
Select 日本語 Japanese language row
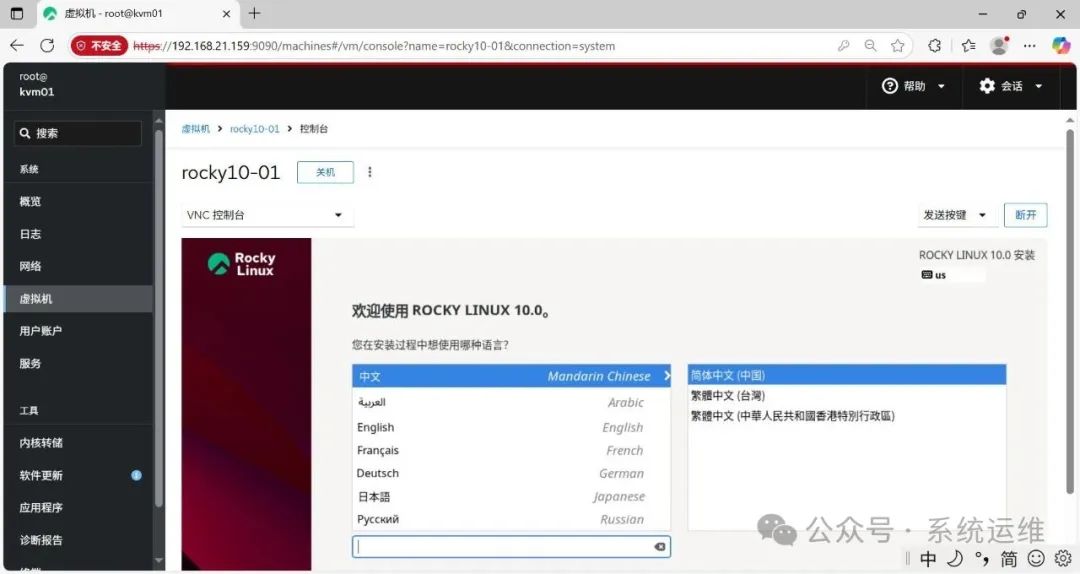(x=511, y=496)
